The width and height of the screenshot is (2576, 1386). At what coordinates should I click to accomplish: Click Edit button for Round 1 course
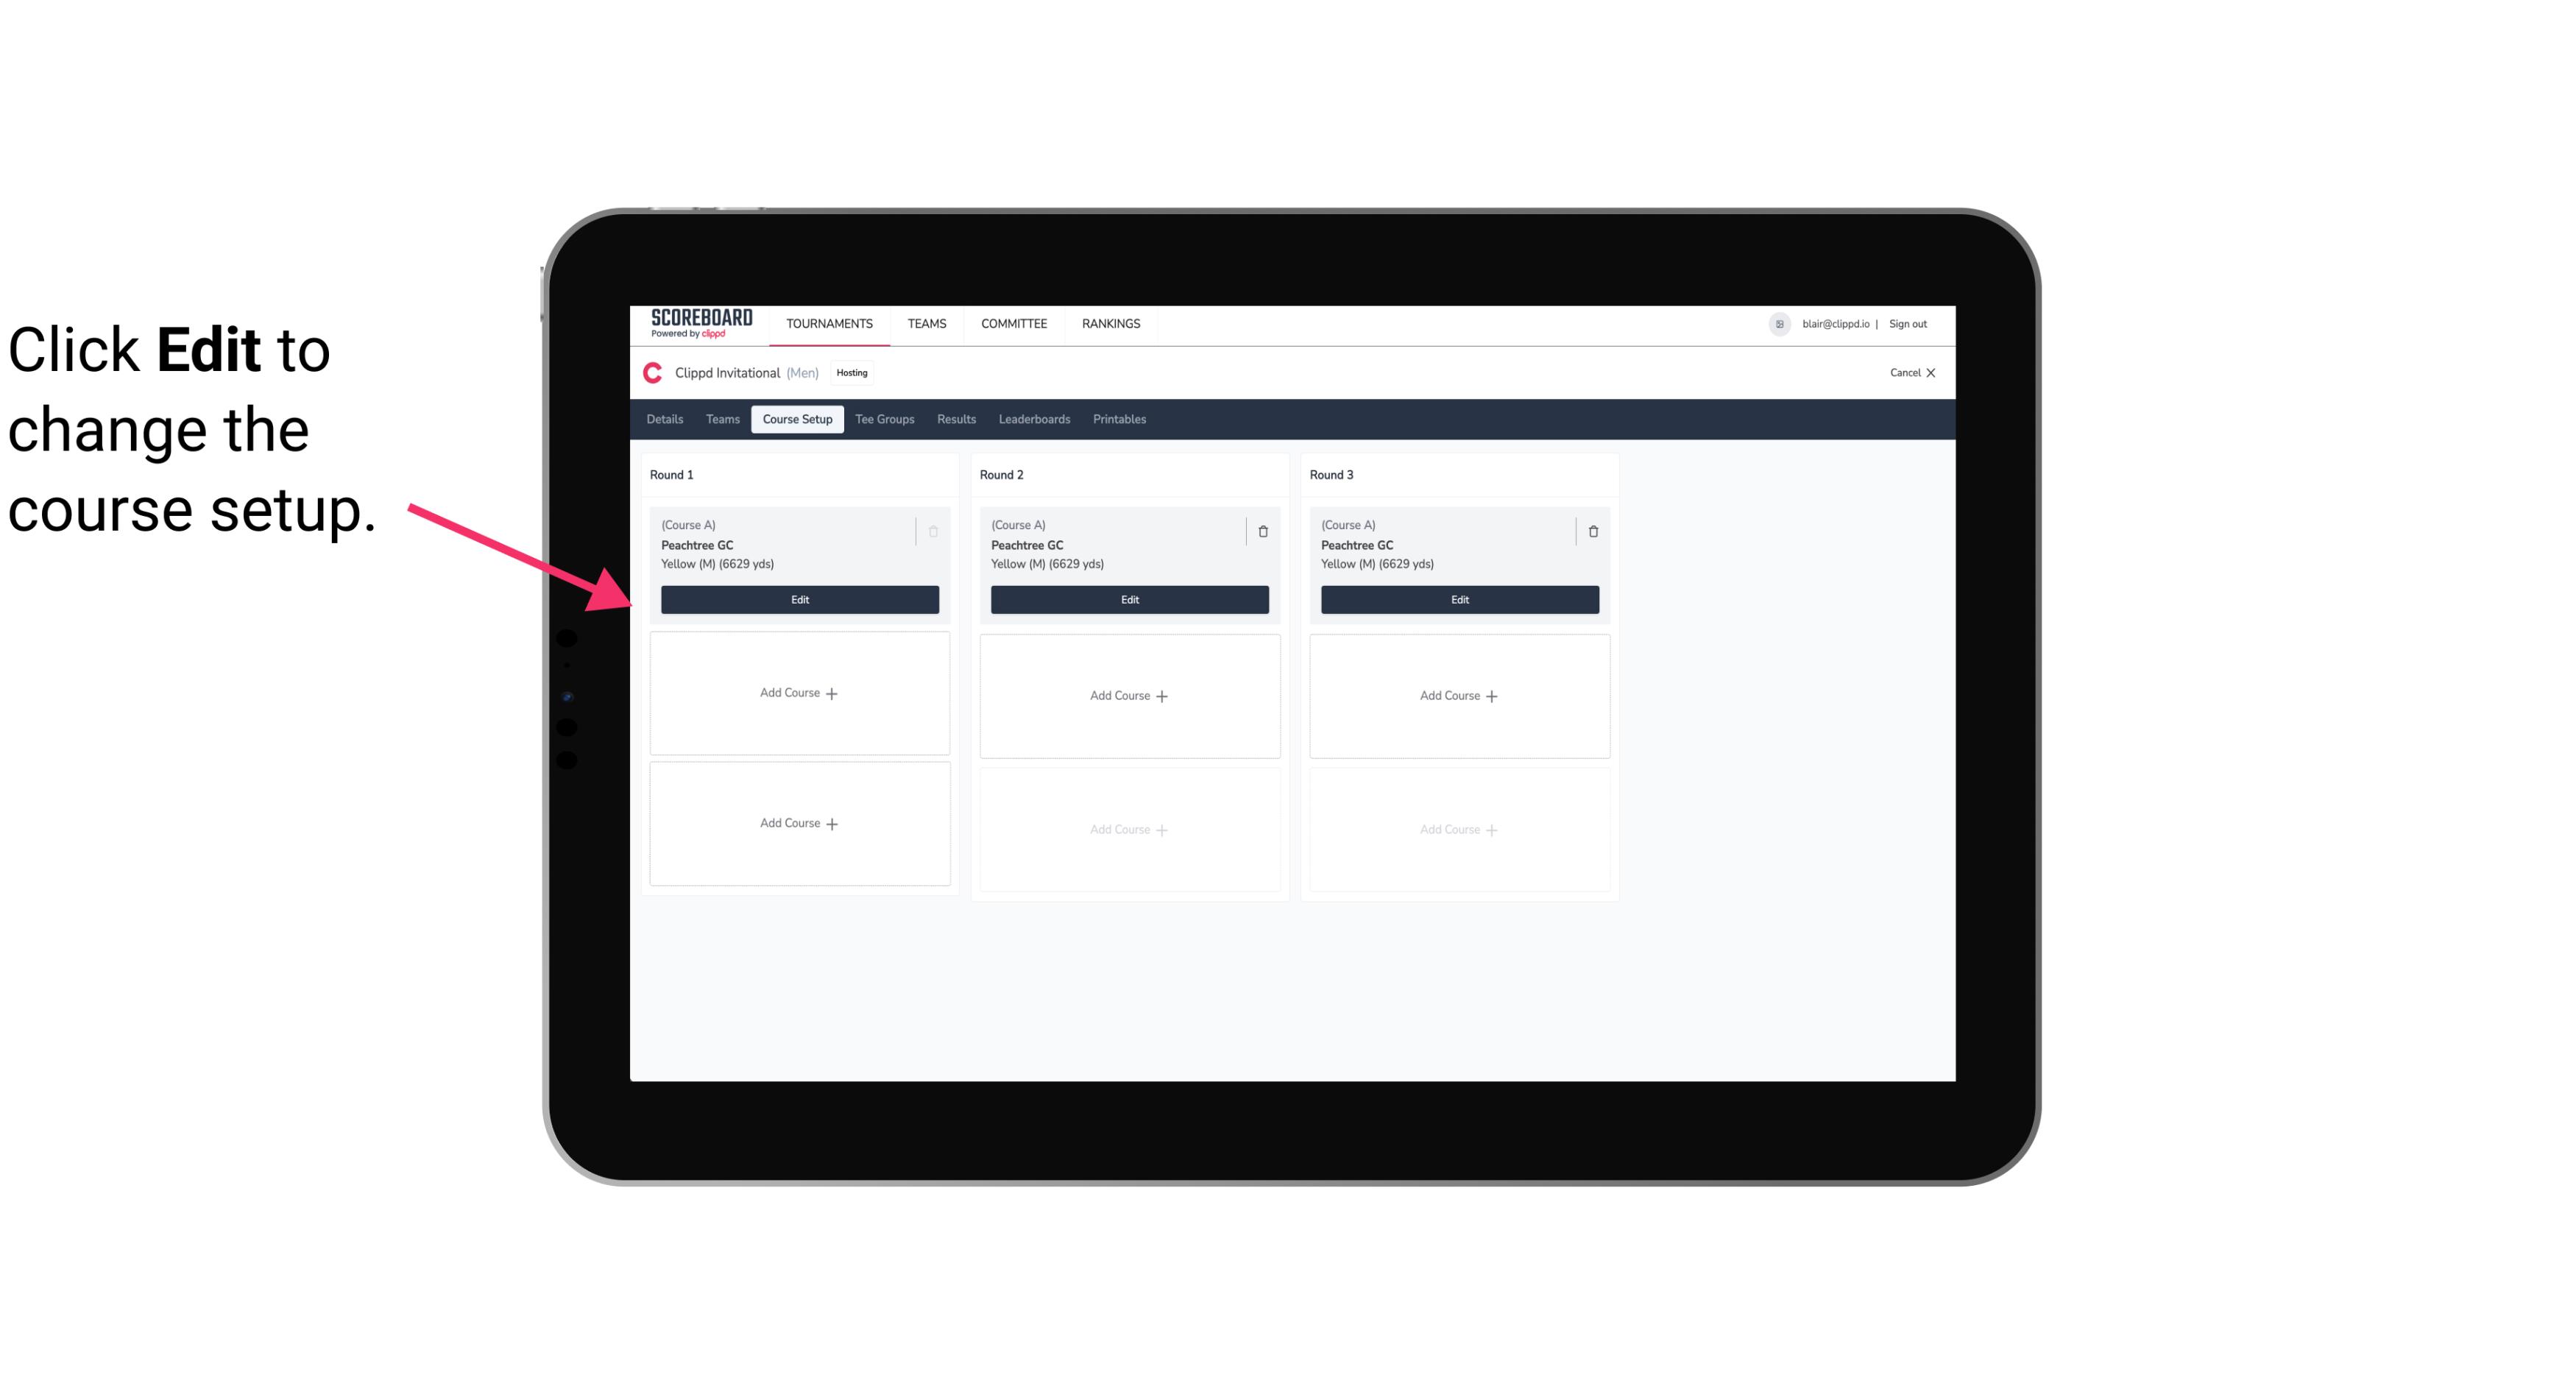(800, 598)
